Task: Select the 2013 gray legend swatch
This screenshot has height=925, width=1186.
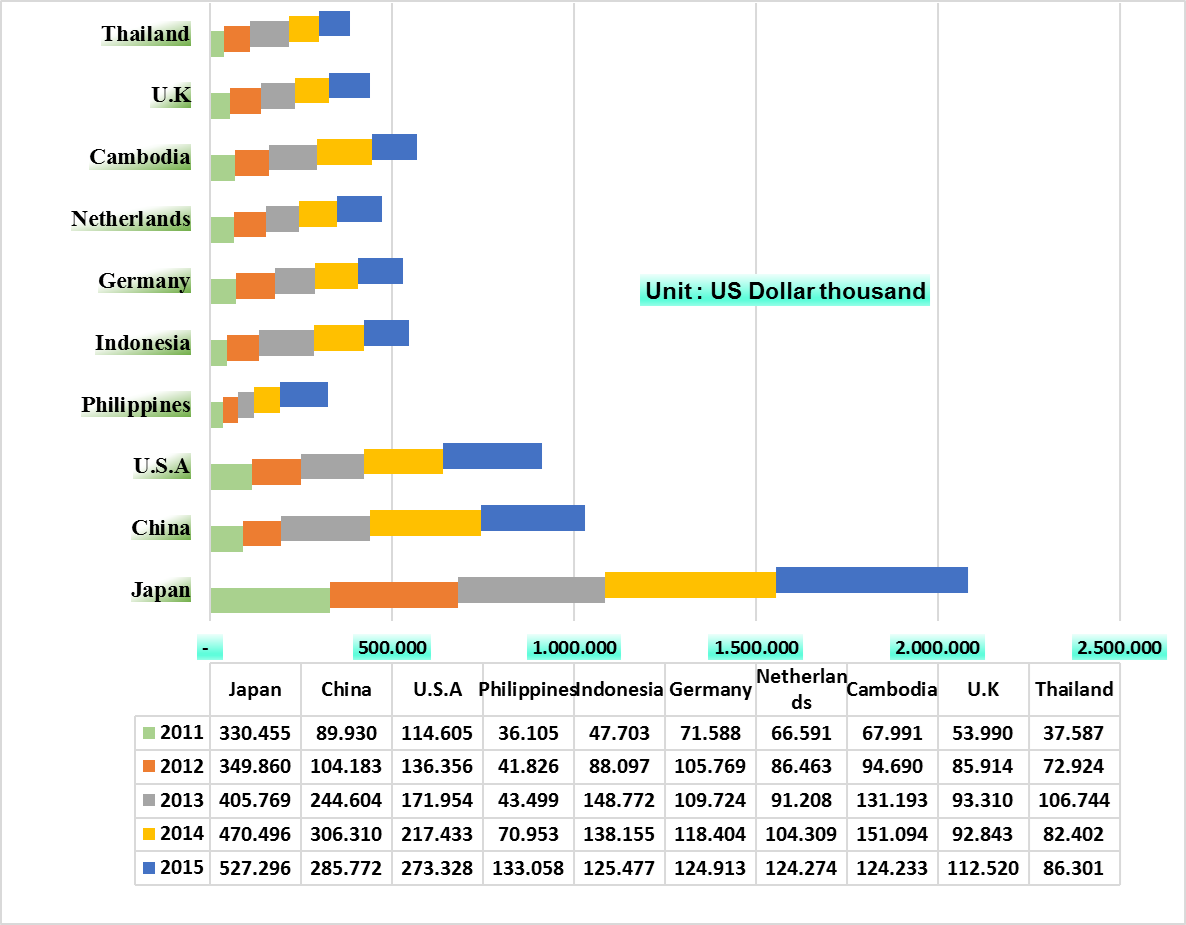Action: pyautogui.click(x=151, y=800)
